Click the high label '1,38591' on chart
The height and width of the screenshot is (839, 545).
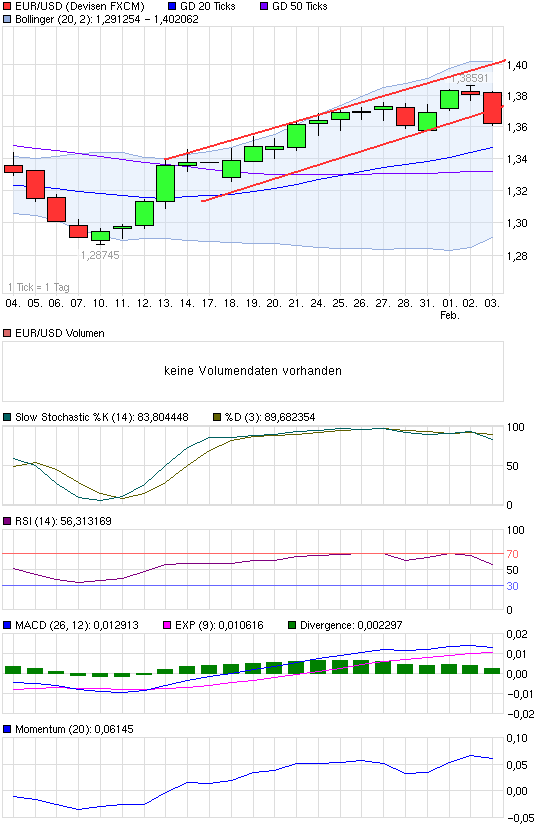(470, 78)
